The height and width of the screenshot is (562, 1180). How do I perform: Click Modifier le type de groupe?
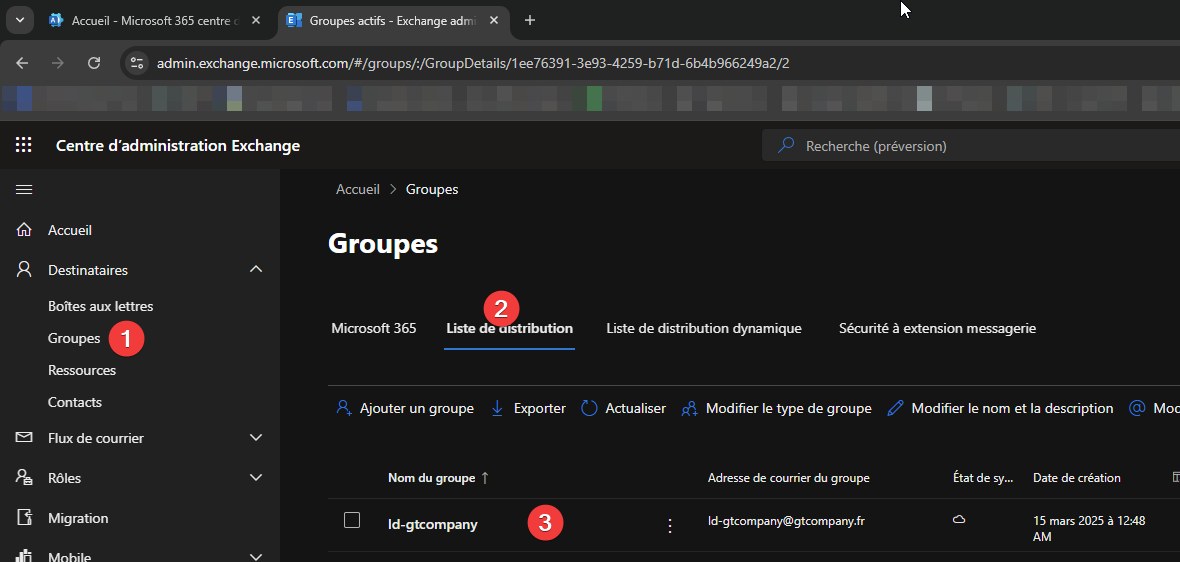[x=776, y=408]
